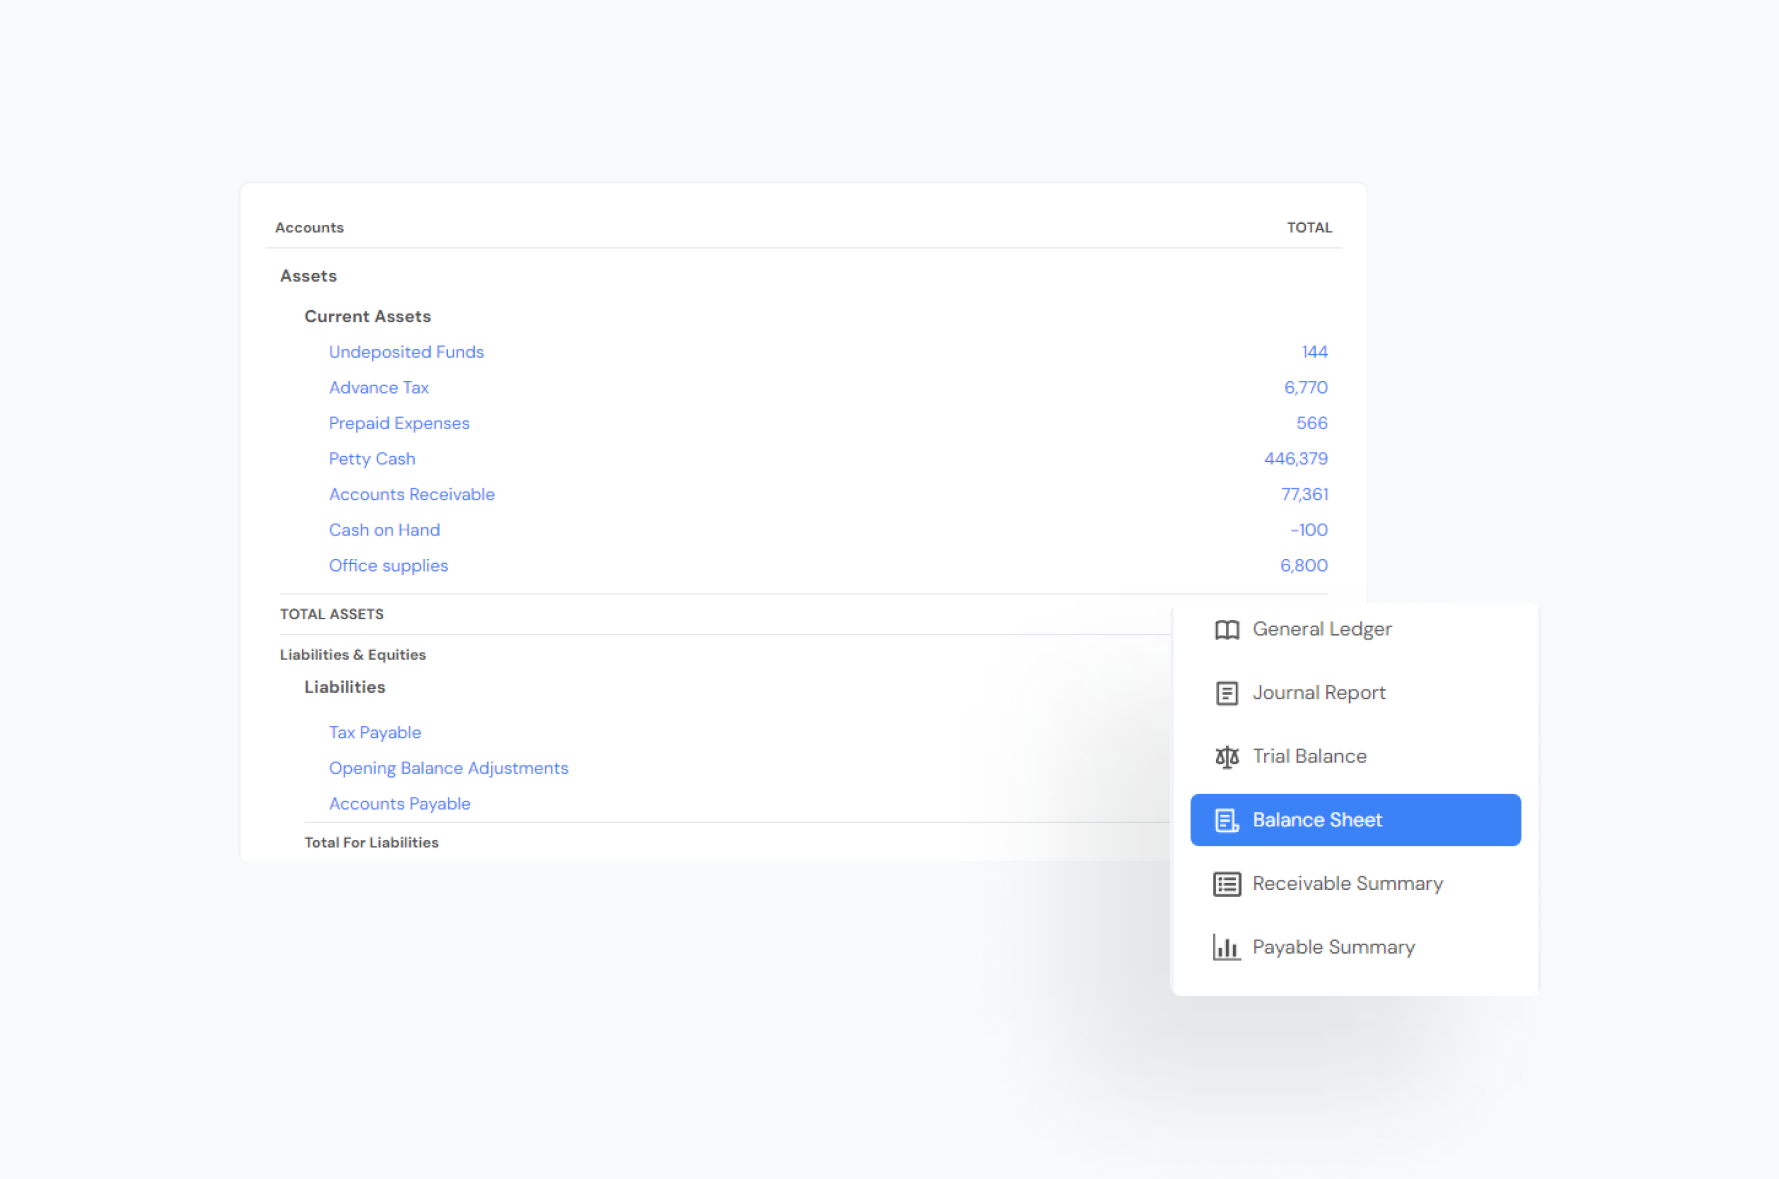Click the Trial Balance scales icon
Screen dimensions: 1779x1179
pyautogui.click(x=1226, y=757)
